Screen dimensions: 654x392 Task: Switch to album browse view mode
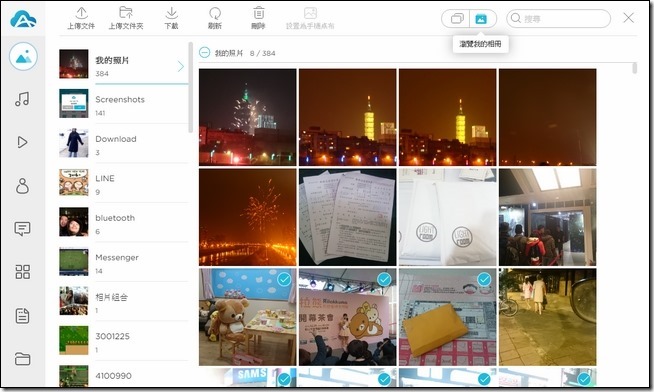482,19
